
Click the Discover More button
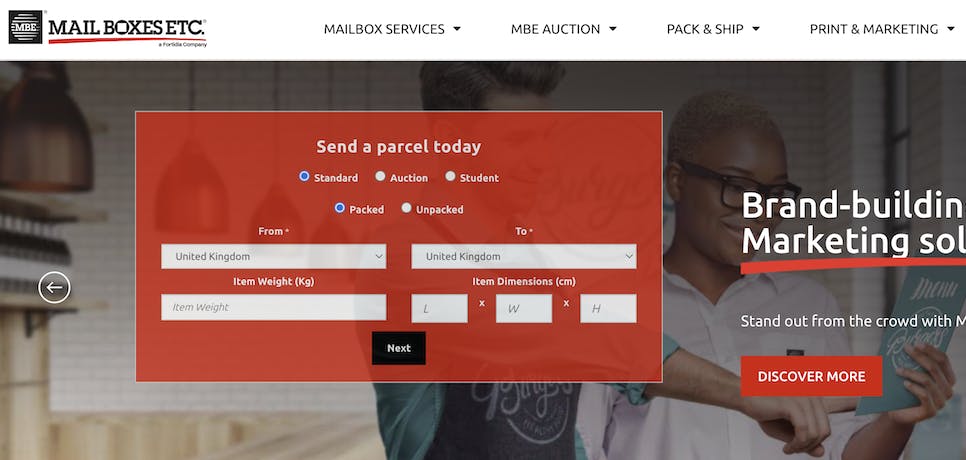[811, 376]
